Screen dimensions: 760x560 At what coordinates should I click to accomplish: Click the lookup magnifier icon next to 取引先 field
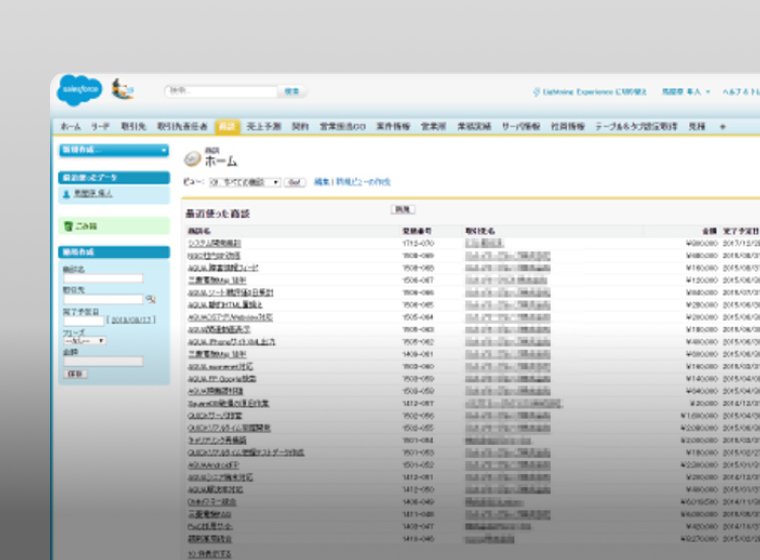[151, 299]
